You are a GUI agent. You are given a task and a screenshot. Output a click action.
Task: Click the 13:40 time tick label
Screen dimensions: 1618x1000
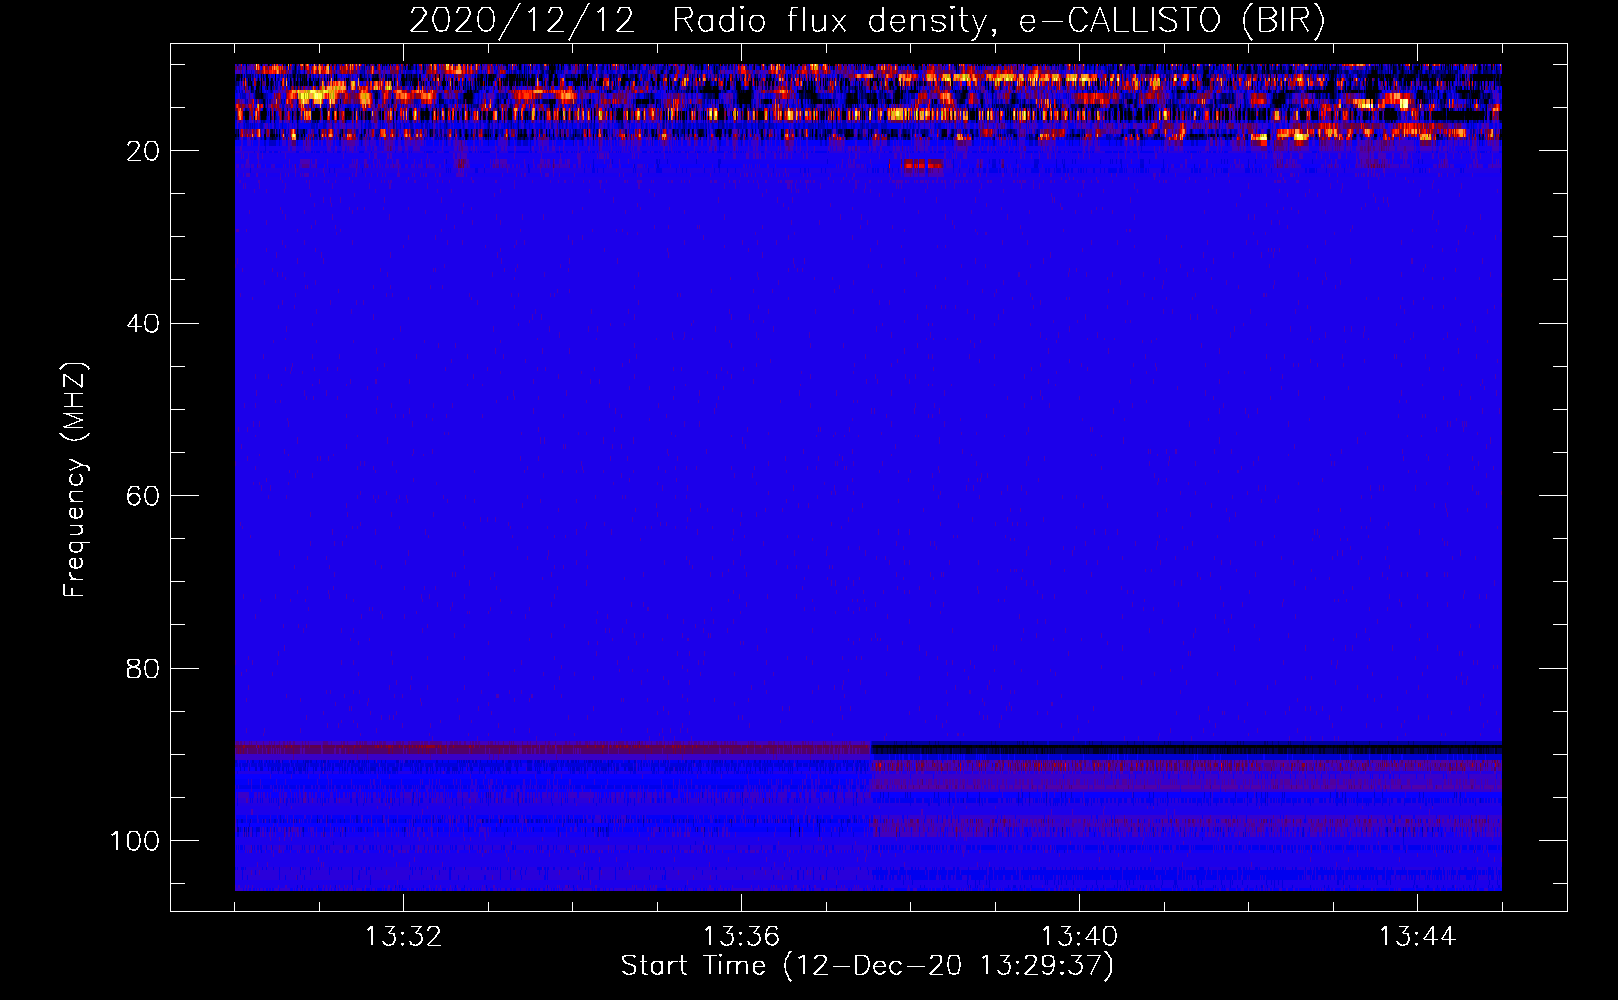point(1079,937)
